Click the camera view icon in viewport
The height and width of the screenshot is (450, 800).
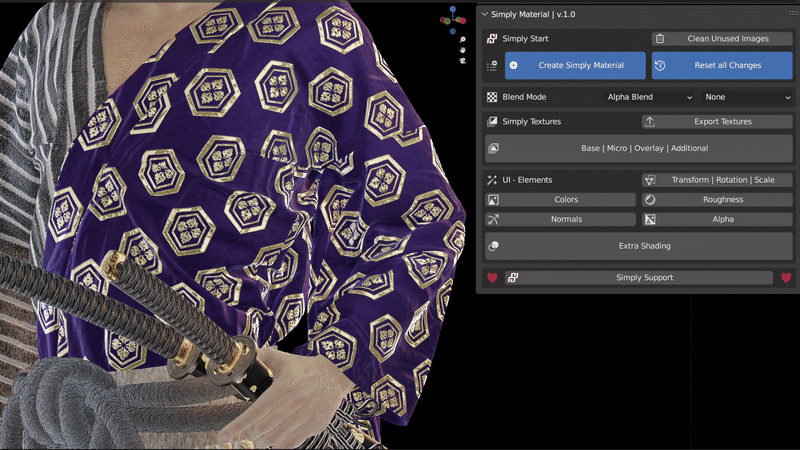tap(462, 61)
